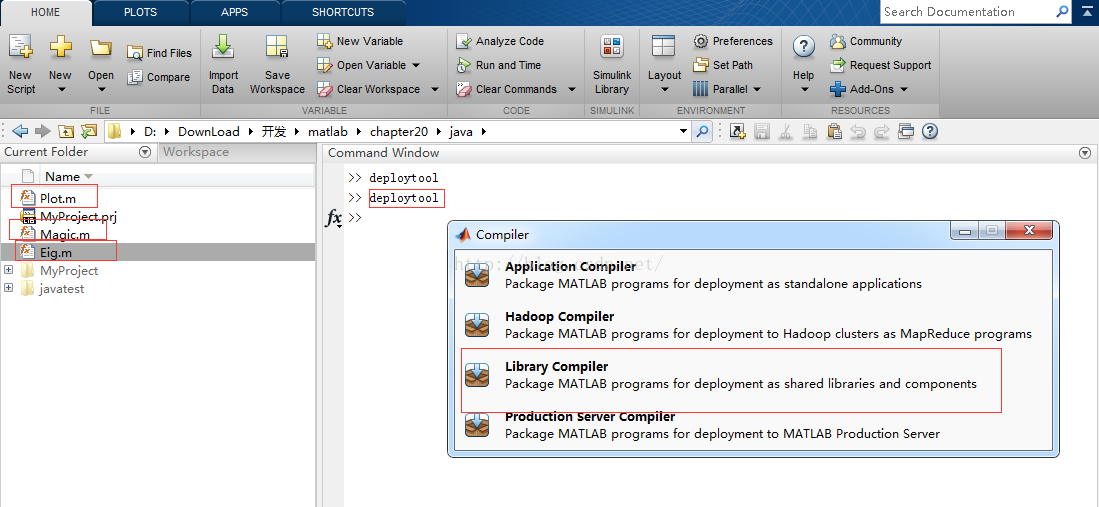
Task: Open the Simulink Library
Action: pyautogui.click(x=612, y=65)
